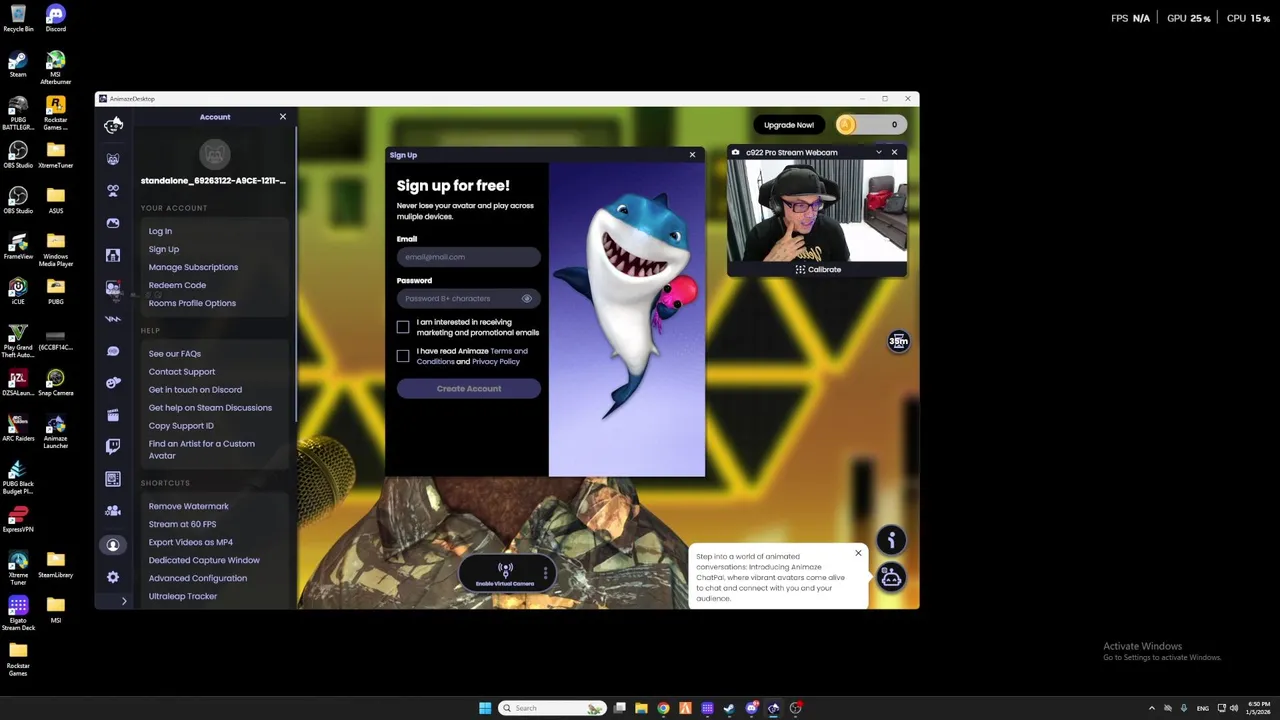Open Dedicated Capture Window shortcut
The width and height of the screenshot is (1280, 720).
tap(204, 560)
